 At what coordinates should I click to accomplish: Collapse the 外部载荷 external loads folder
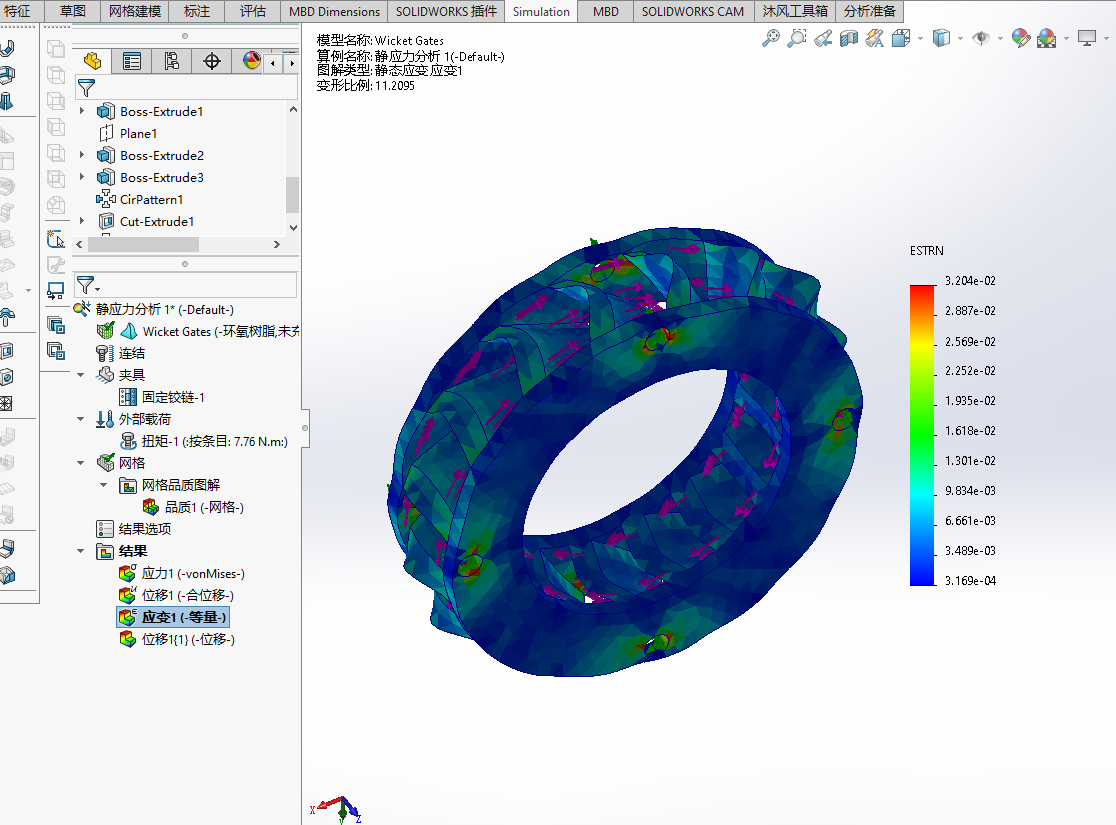click(80, 419)
